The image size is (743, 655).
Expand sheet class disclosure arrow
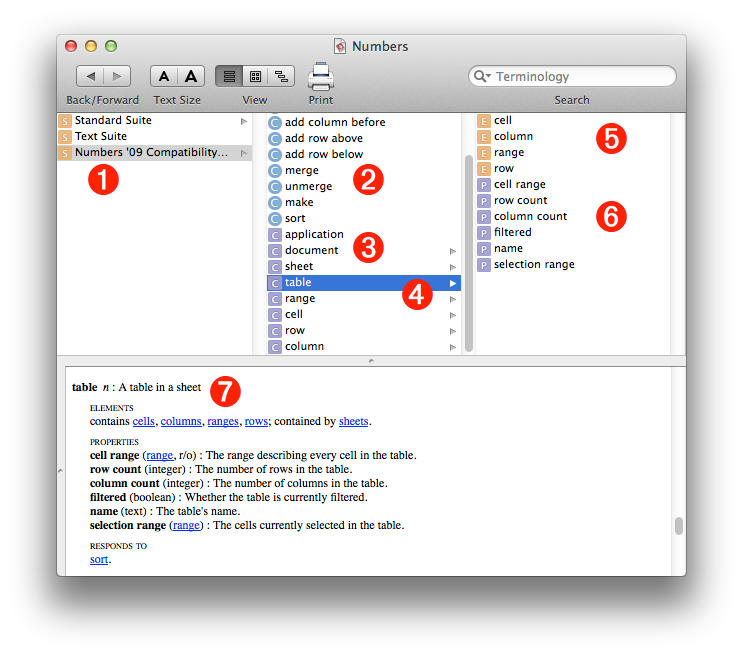tap(453, 267)
